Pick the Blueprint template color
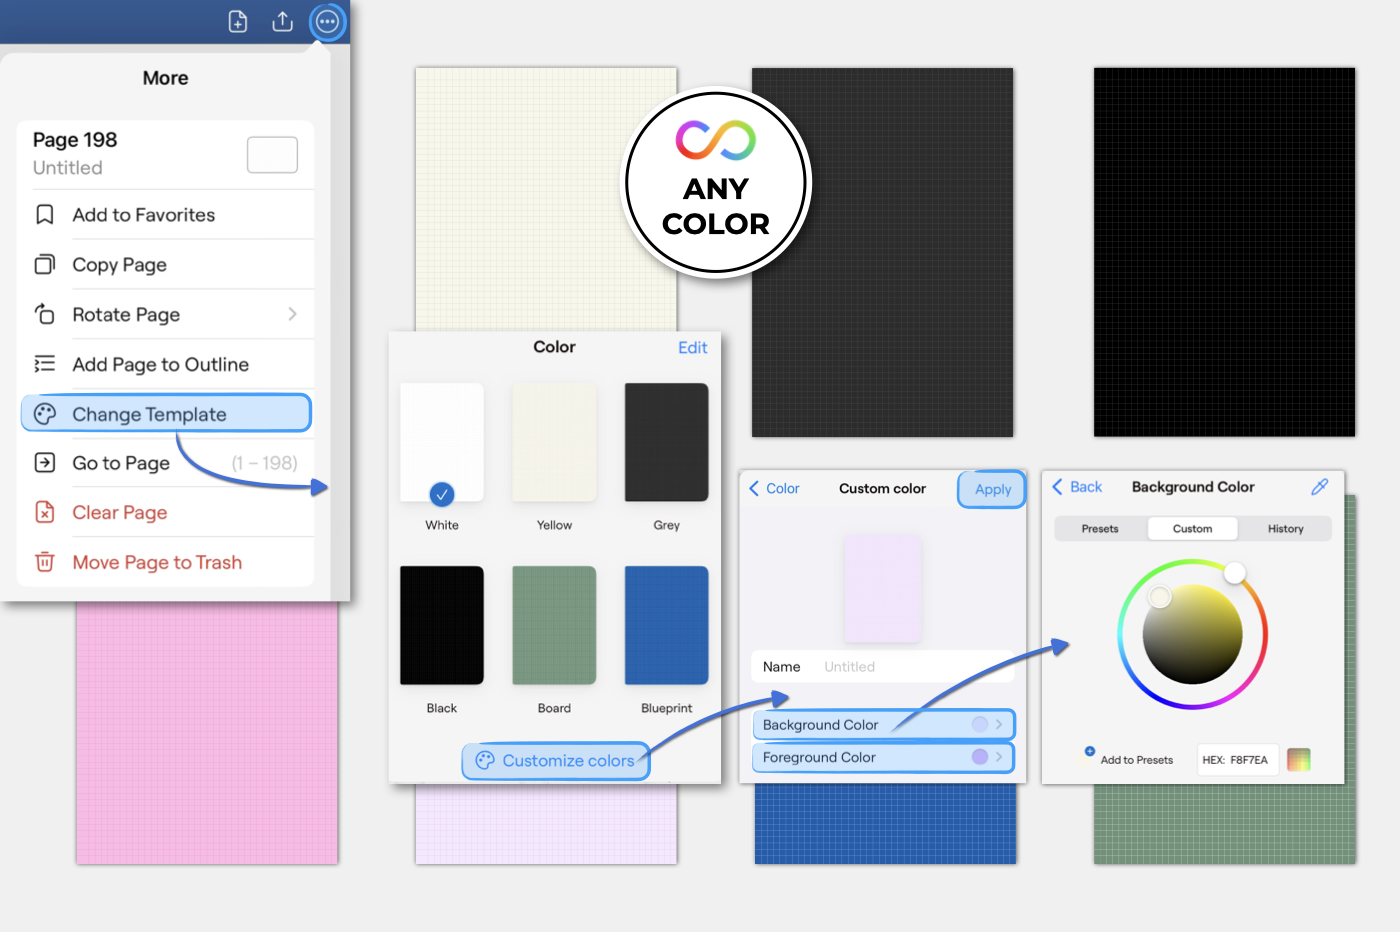Viewport: 1400px width, 932px height. click(x=666, y=626)
